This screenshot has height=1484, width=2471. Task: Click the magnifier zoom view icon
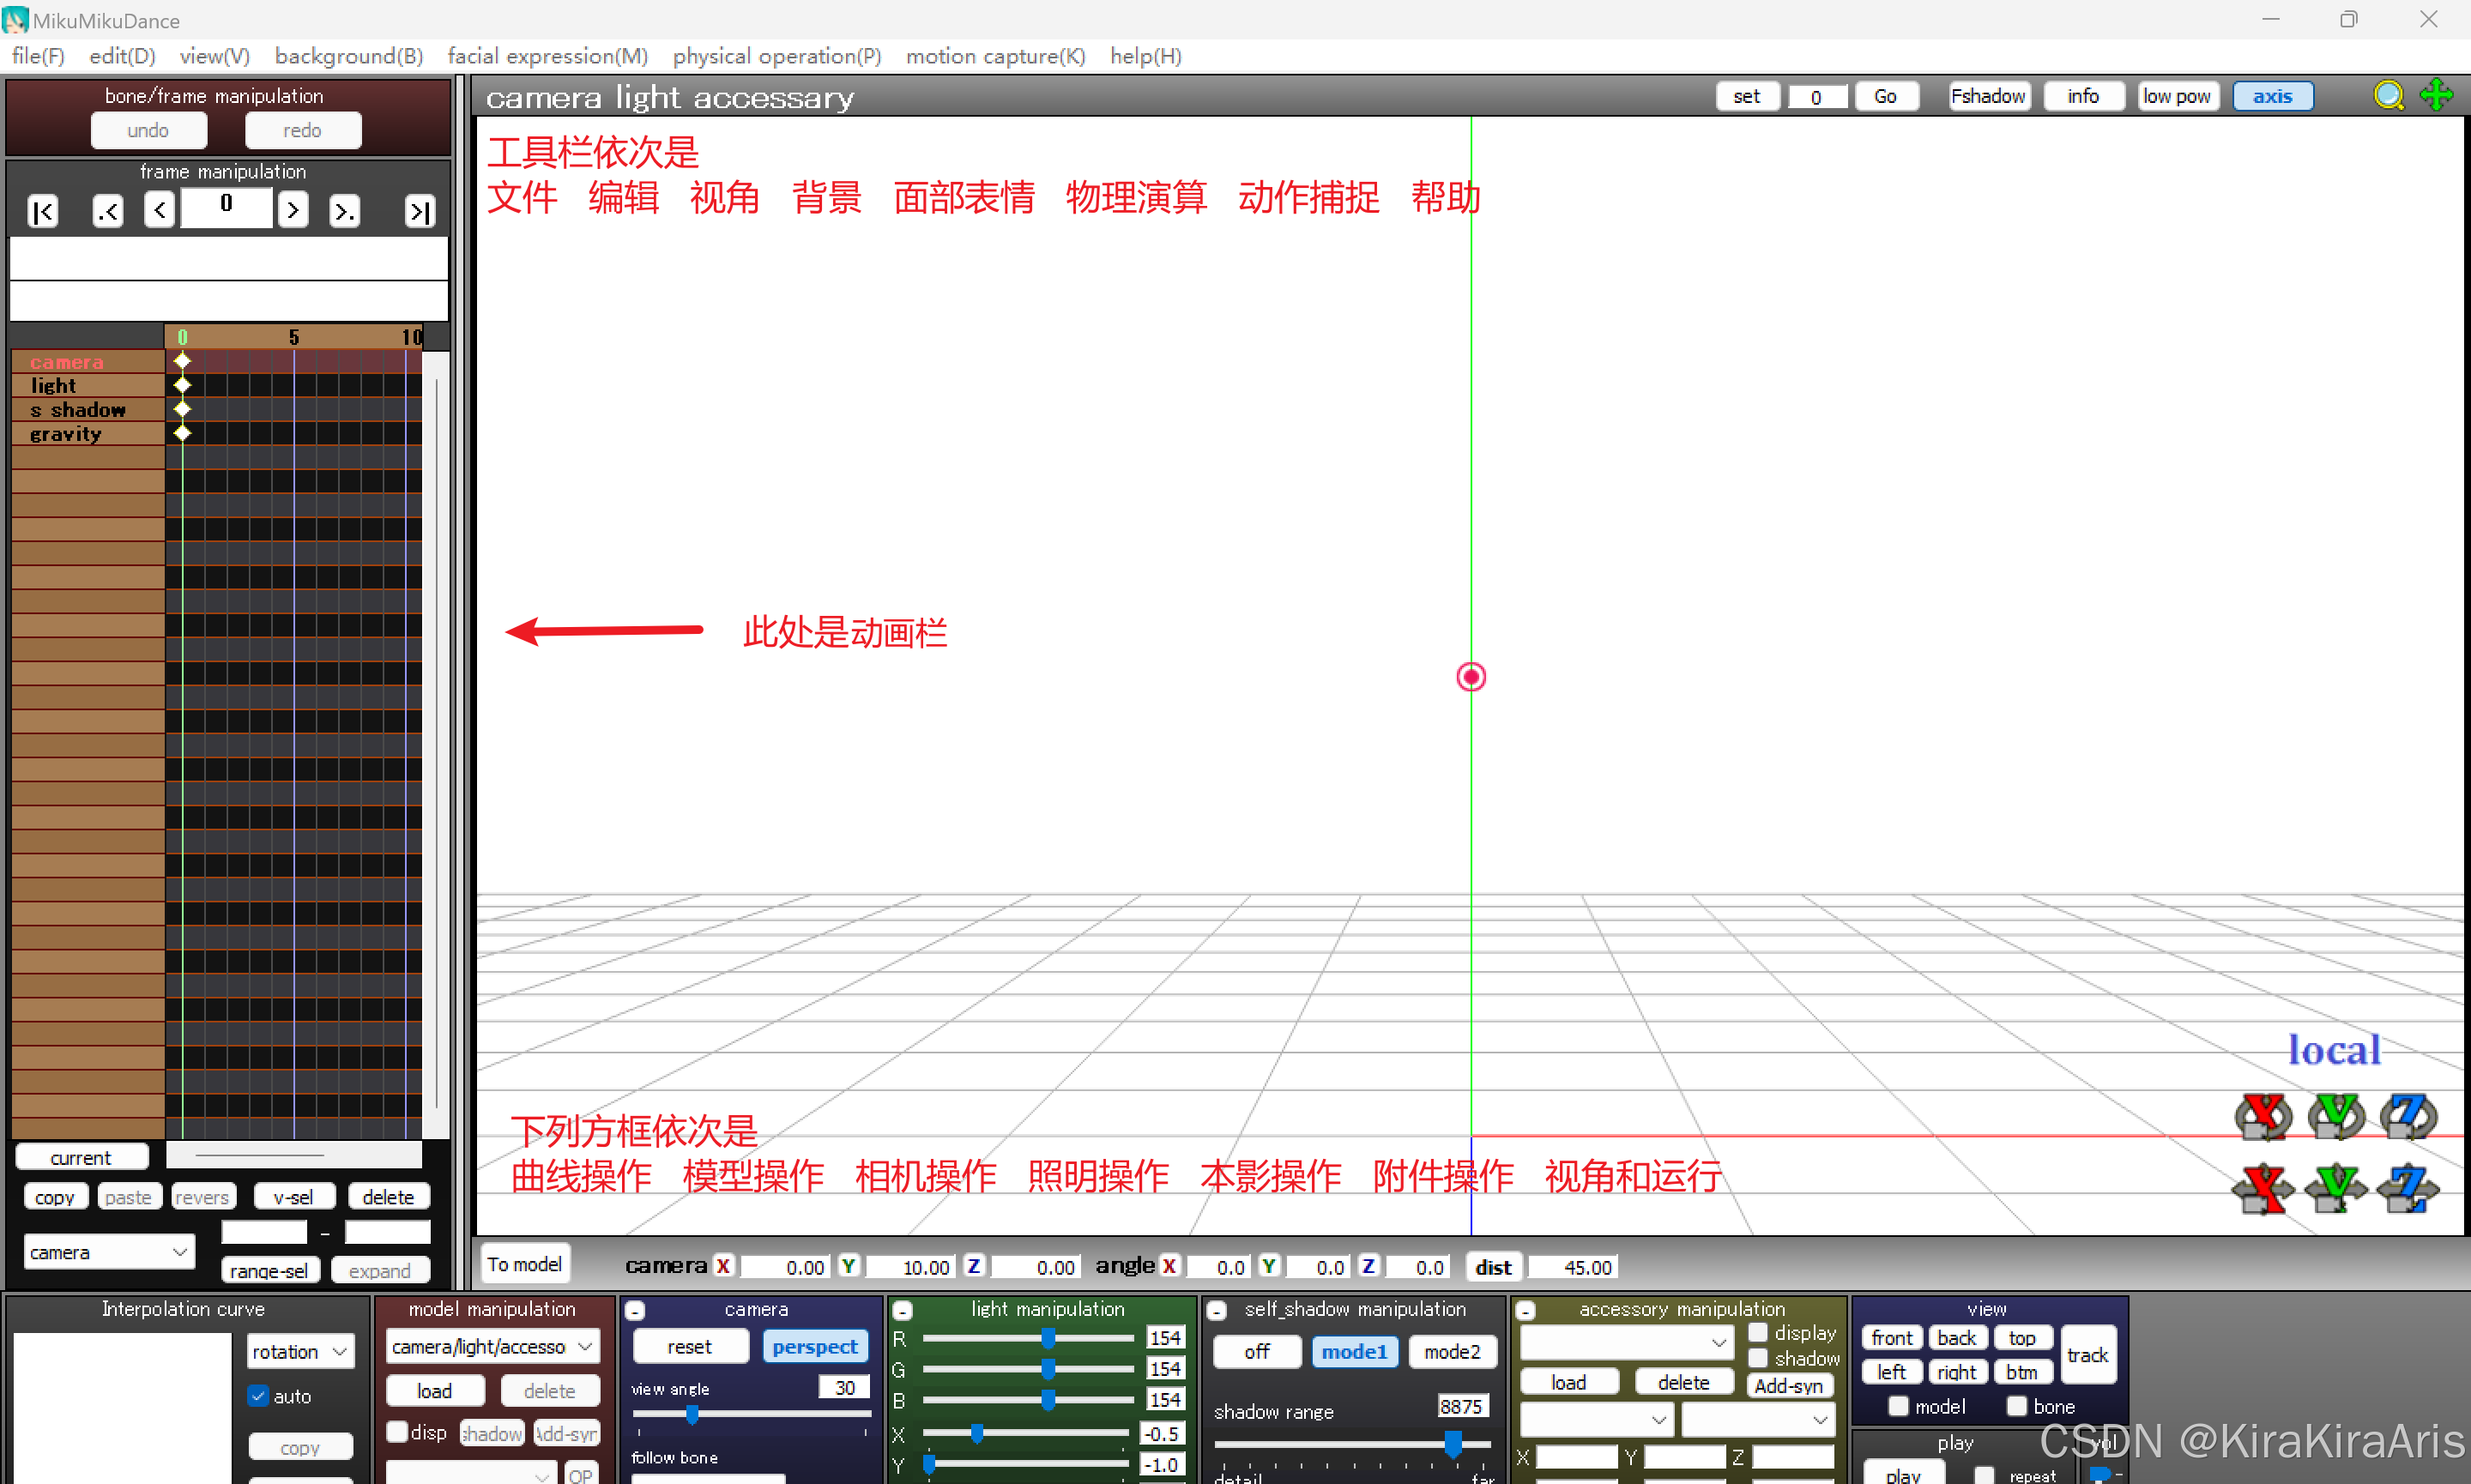pyautogui.click(x=2388, y=96)
